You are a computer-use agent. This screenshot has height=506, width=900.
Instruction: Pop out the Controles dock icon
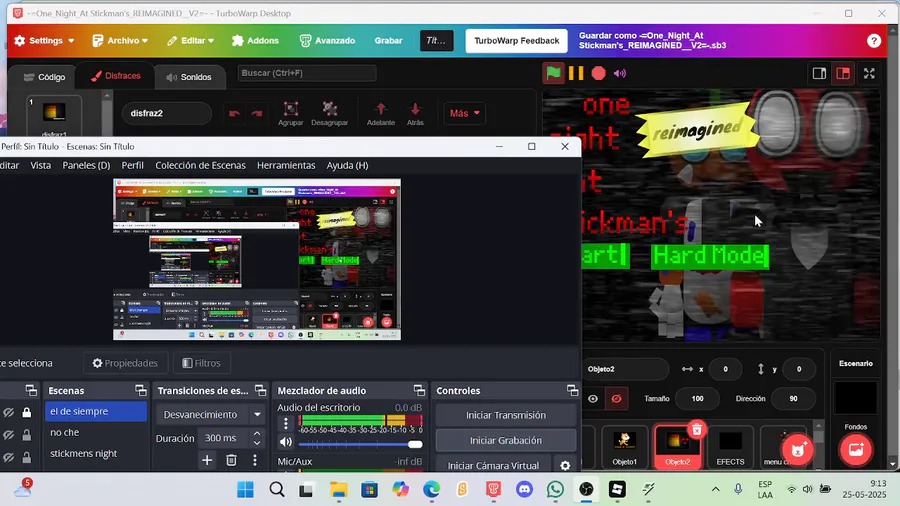[x=572, y=390]
